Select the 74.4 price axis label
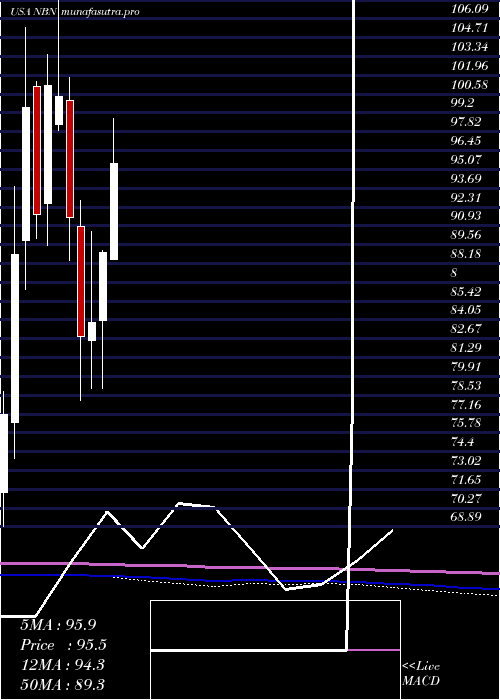This screenshot has width=500, height=700. click(462, 442)
